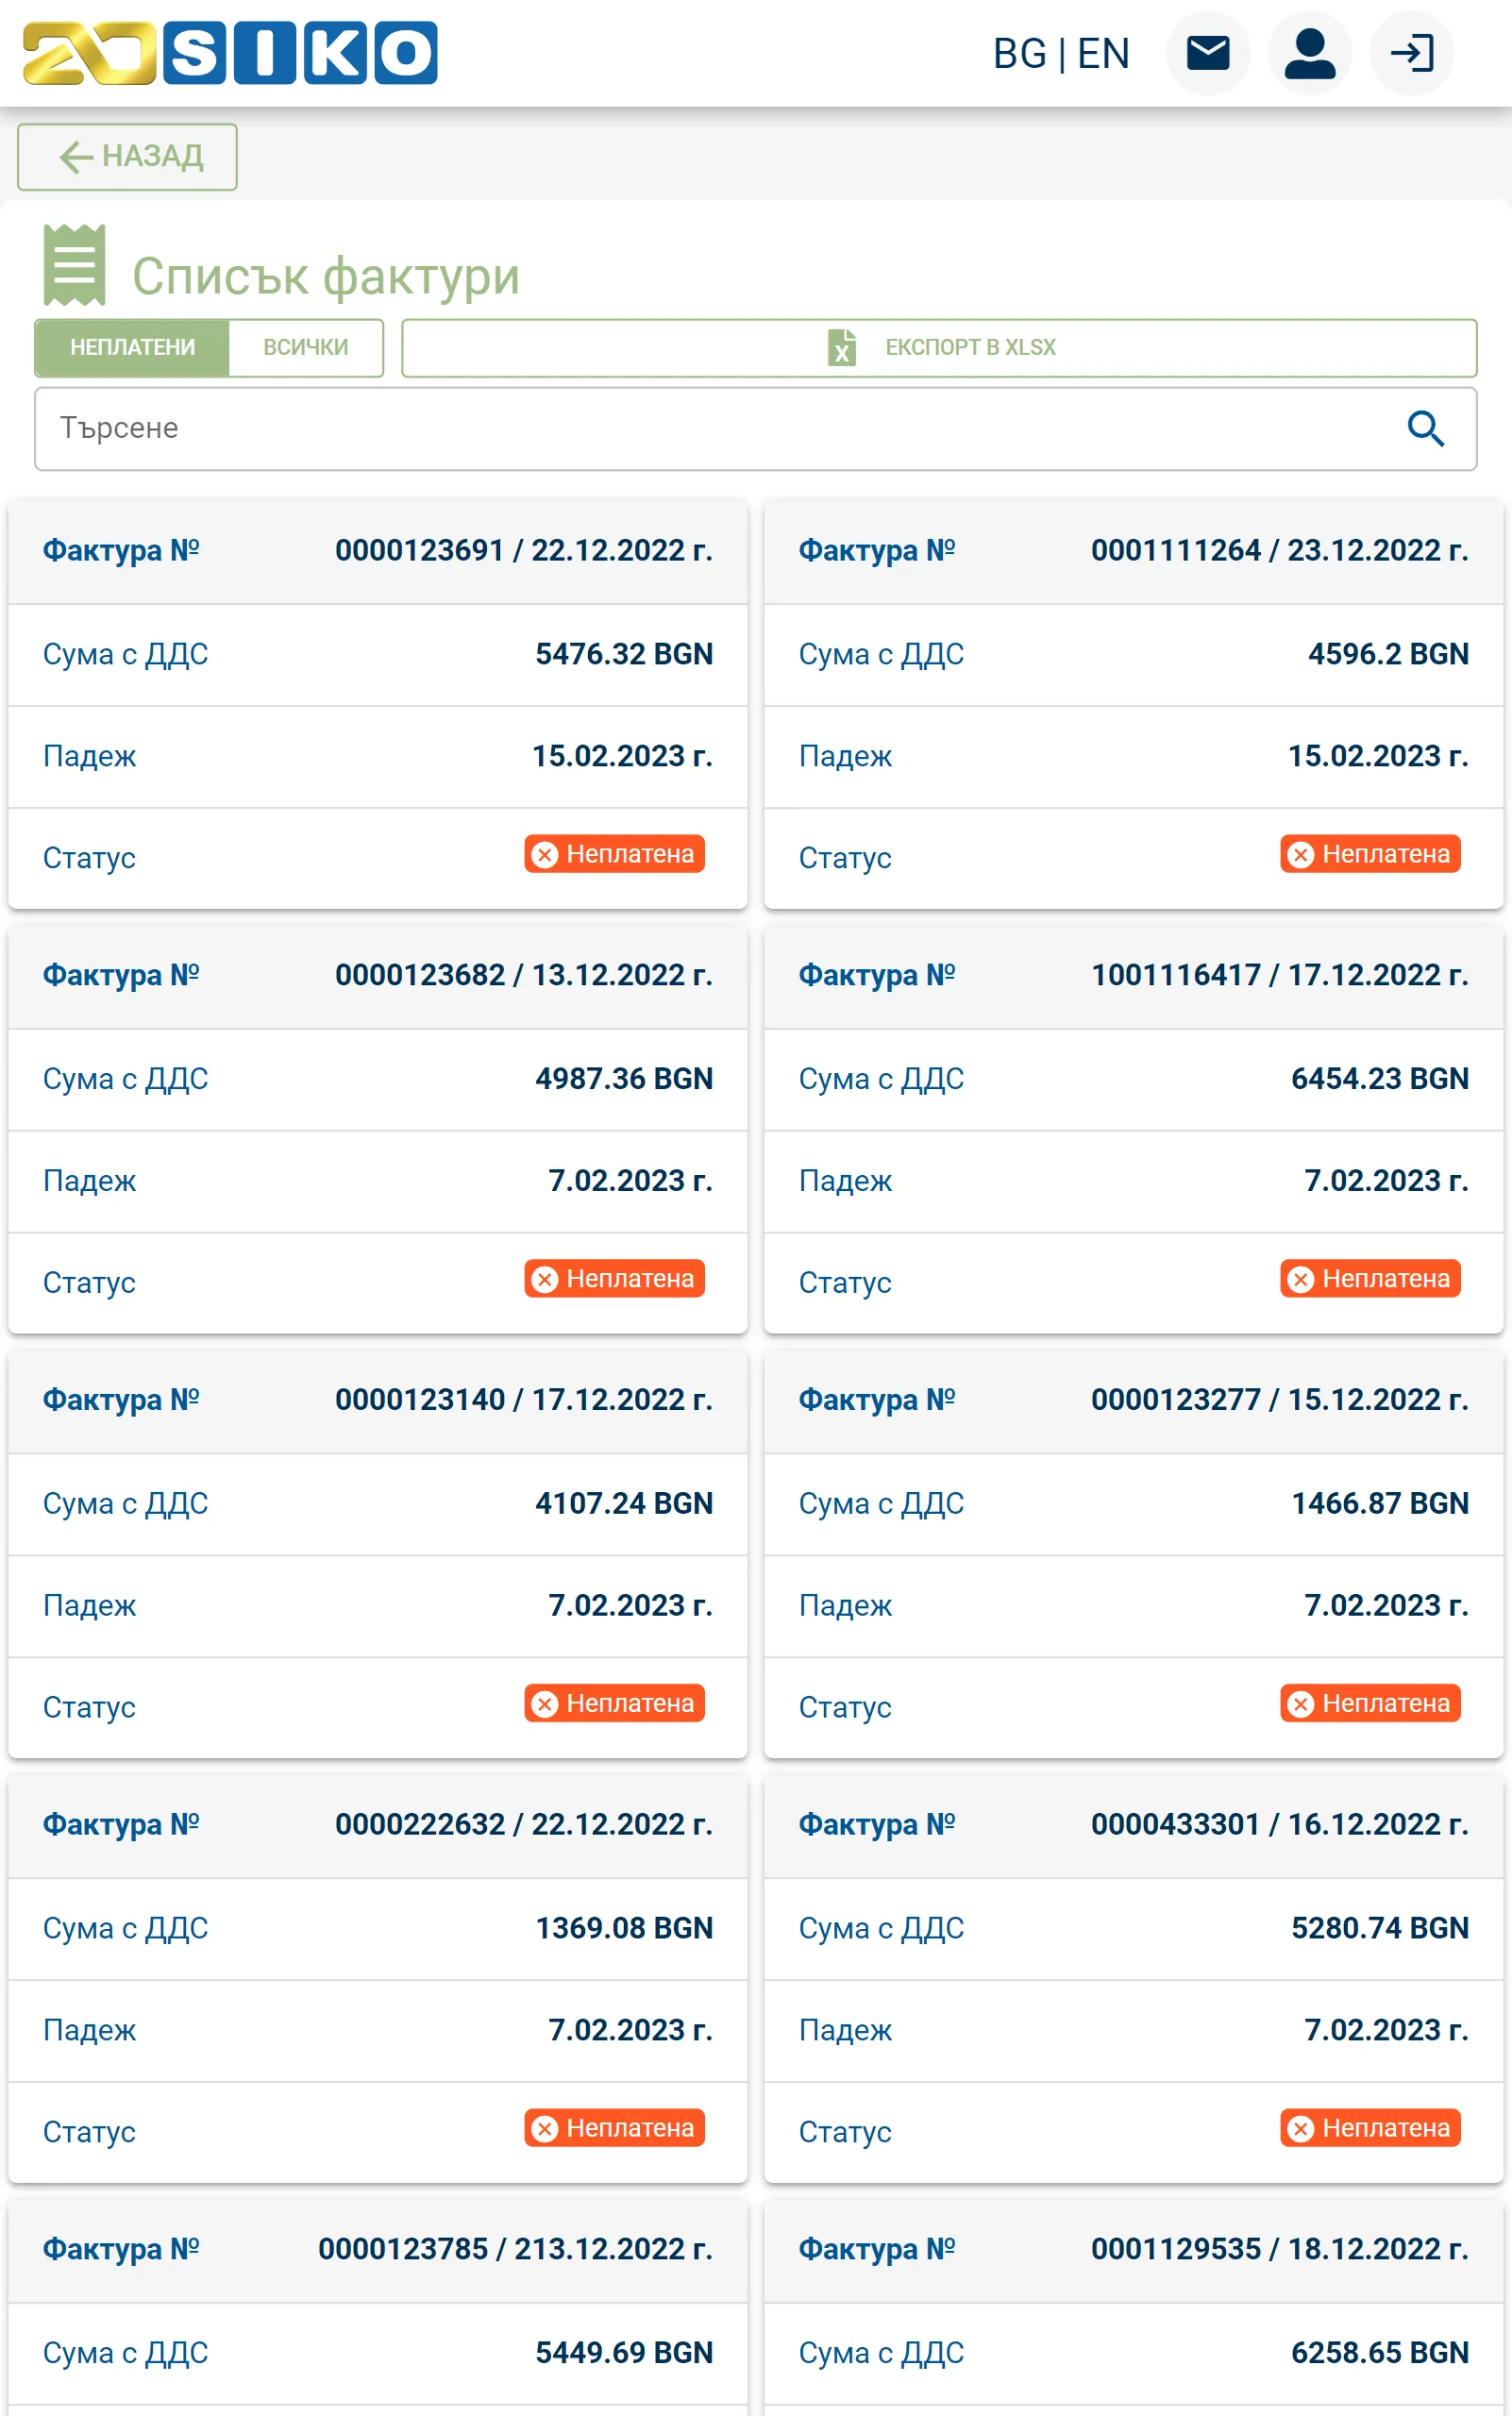1512x2416 pixels.
Task: Export invoices with ЕКСПОРТ В XLSX
Action: [939, 347]
